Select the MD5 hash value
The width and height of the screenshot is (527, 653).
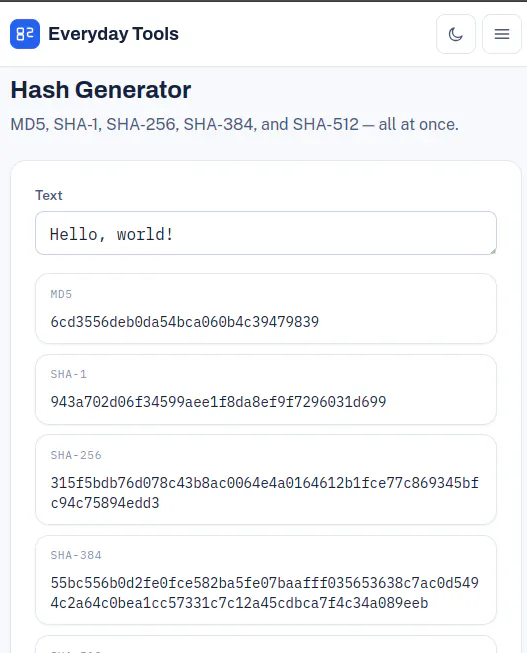[185, 322]
